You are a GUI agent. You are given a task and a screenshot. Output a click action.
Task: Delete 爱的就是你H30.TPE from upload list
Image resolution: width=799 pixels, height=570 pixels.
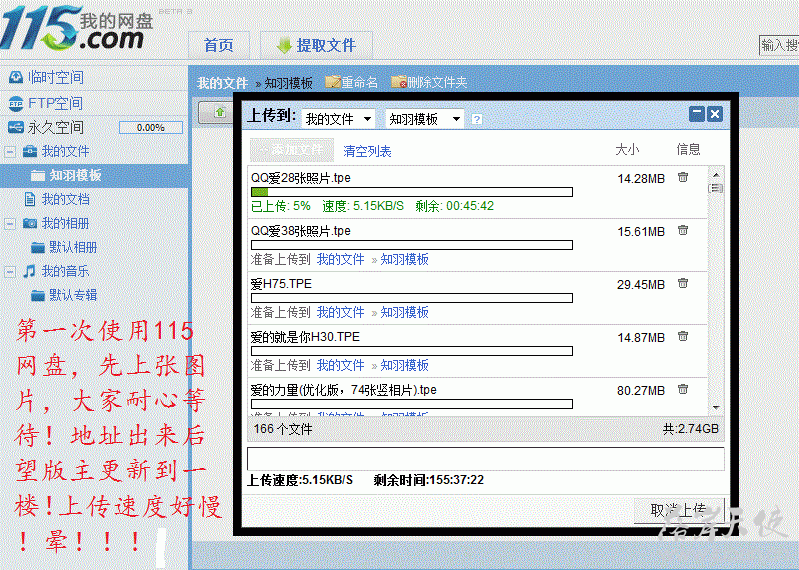pyautogui.click(x=683, y=336)
